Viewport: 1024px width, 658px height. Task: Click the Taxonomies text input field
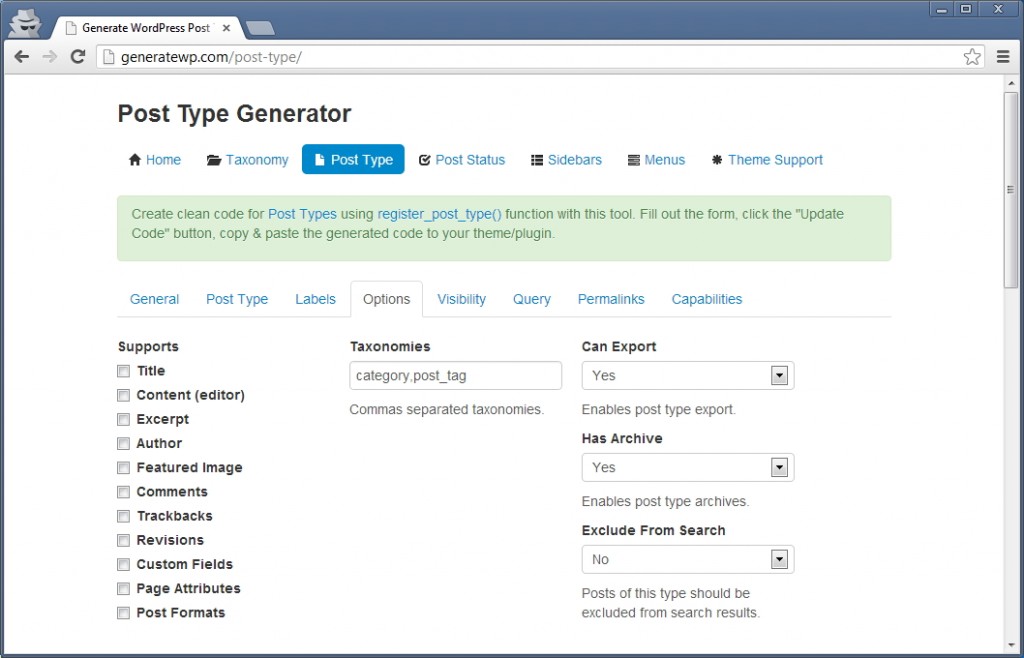pos(455,376)
